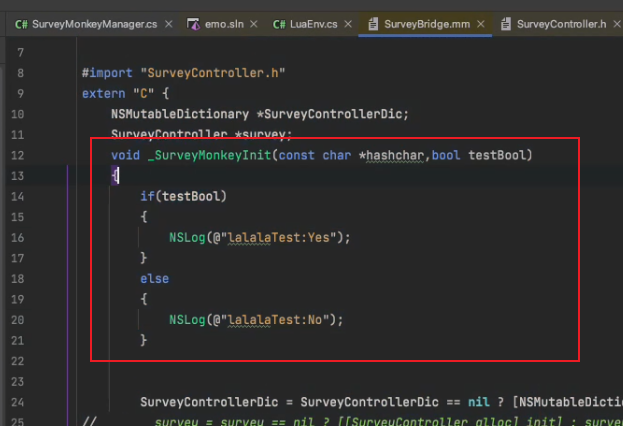
Task: Click "SurveyController.h" import string
Action: [213, 73]
